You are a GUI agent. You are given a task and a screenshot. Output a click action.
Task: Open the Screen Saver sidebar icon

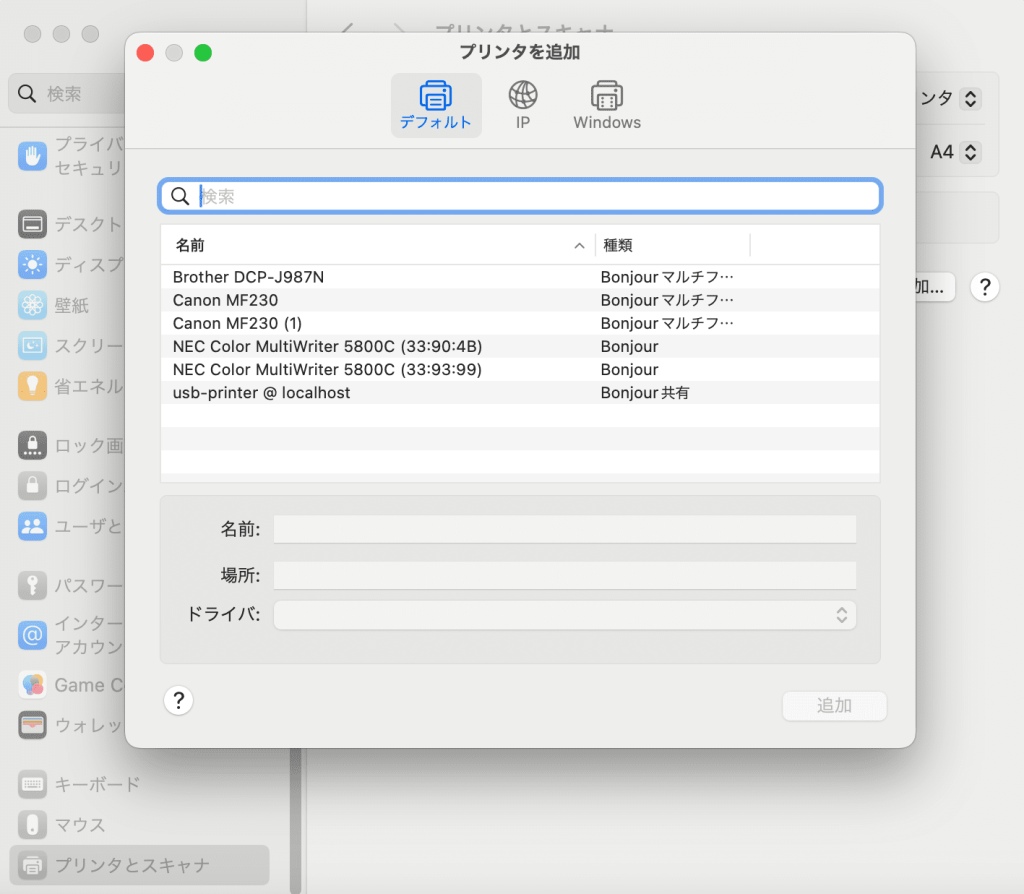(33, 345)
